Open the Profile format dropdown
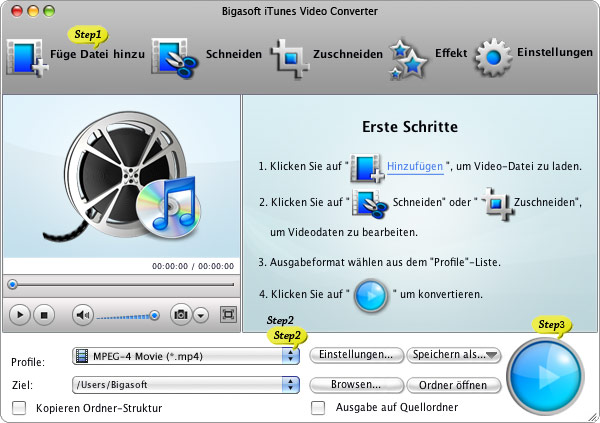 pos(186,356)
